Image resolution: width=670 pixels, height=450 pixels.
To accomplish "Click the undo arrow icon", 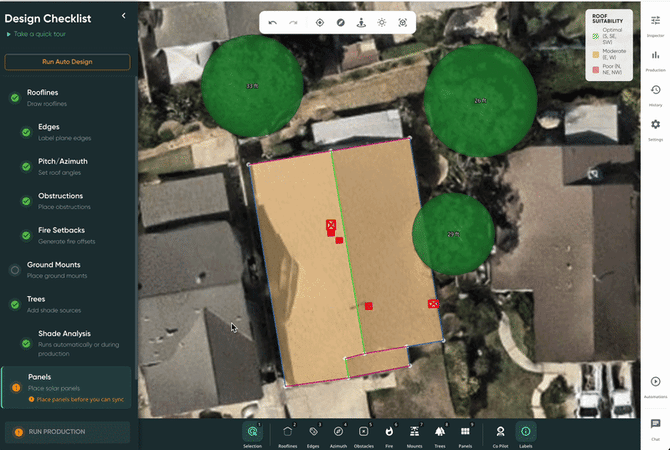I will point(272,22).
